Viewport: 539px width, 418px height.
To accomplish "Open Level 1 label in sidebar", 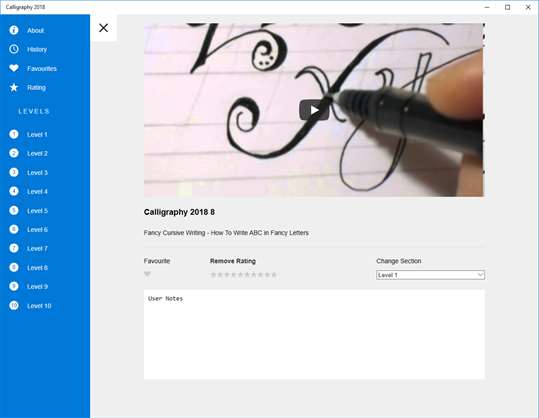I will click(x=37, y=135).
